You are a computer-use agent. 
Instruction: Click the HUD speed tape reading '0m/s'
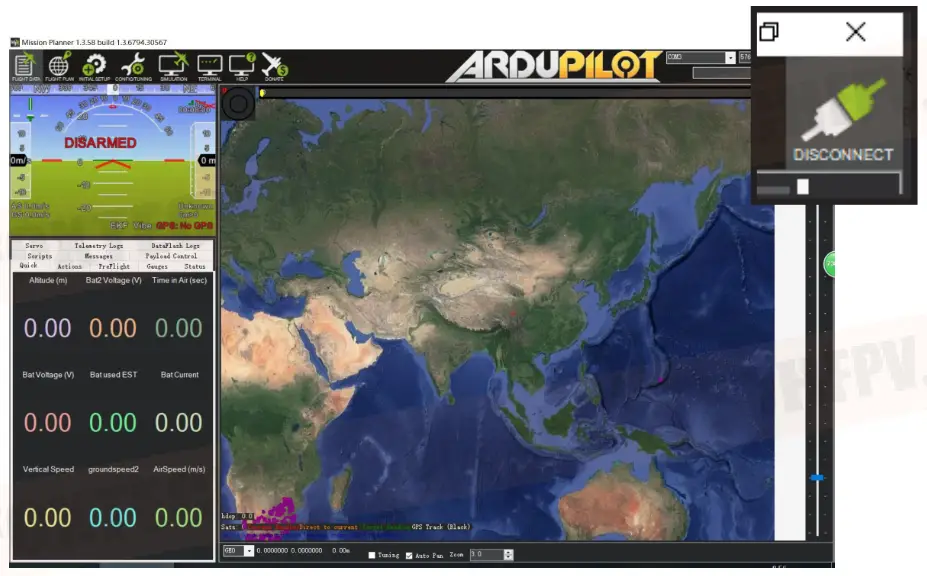pyautogui.click(x=18, y=160)
